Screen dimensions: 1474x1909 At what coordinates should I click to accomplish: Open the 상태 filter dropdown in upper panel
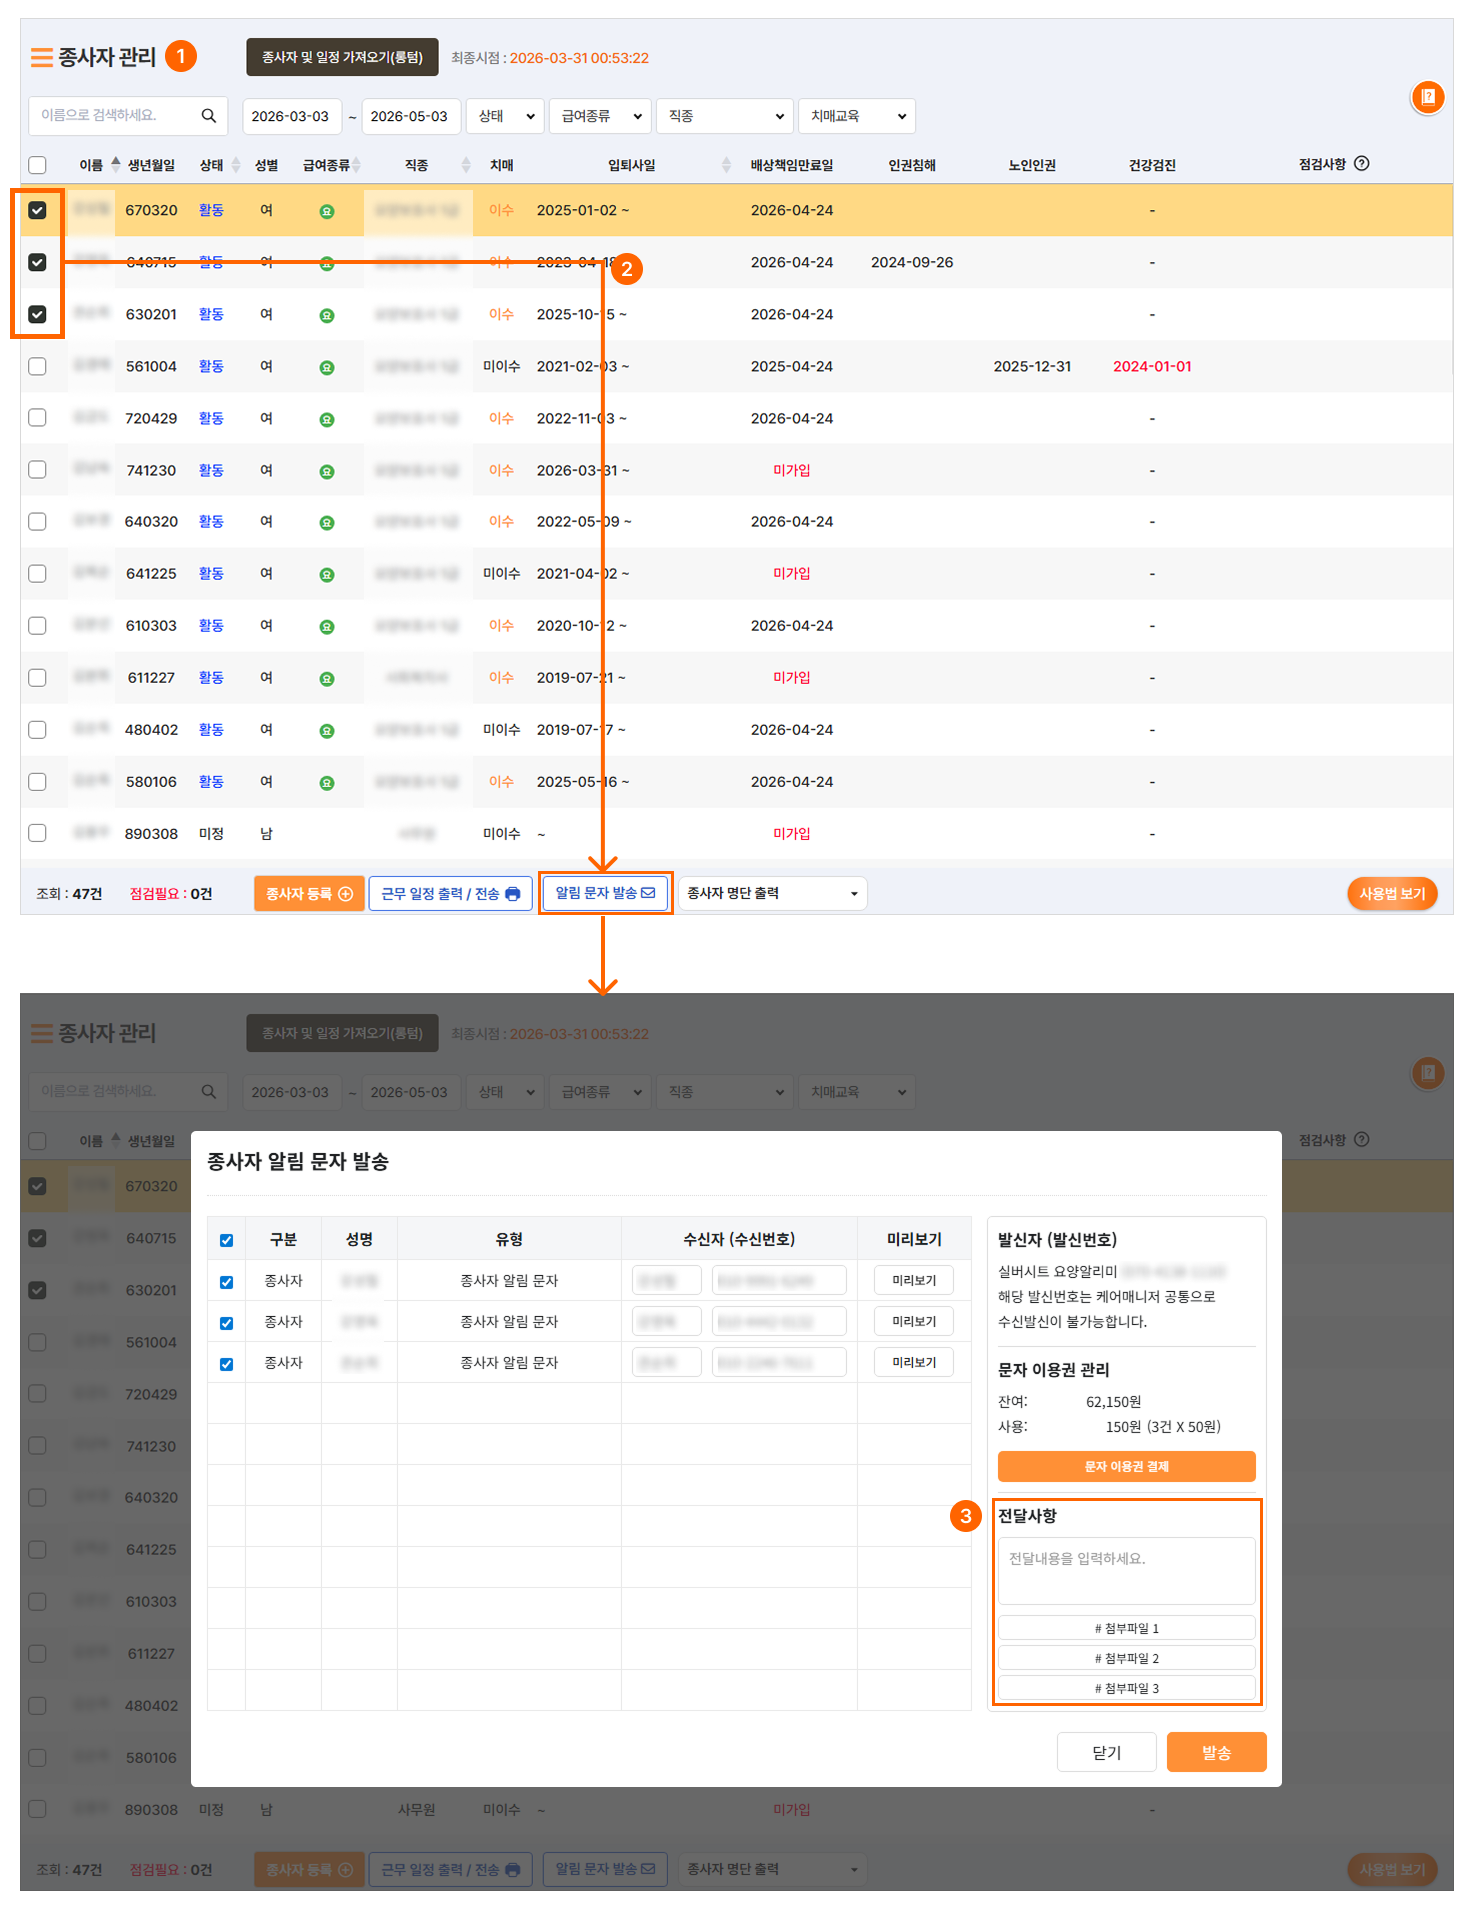point(505,116)
